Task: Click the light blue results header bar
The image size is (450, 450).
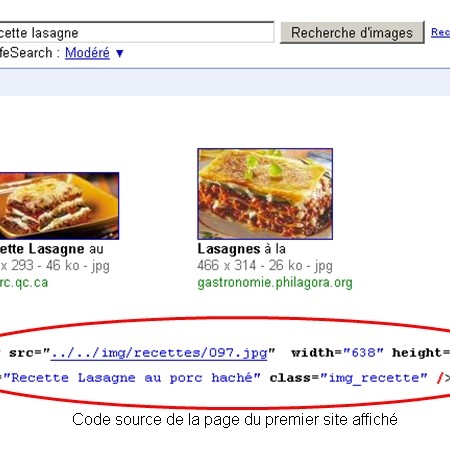Action: coord(225,82)
